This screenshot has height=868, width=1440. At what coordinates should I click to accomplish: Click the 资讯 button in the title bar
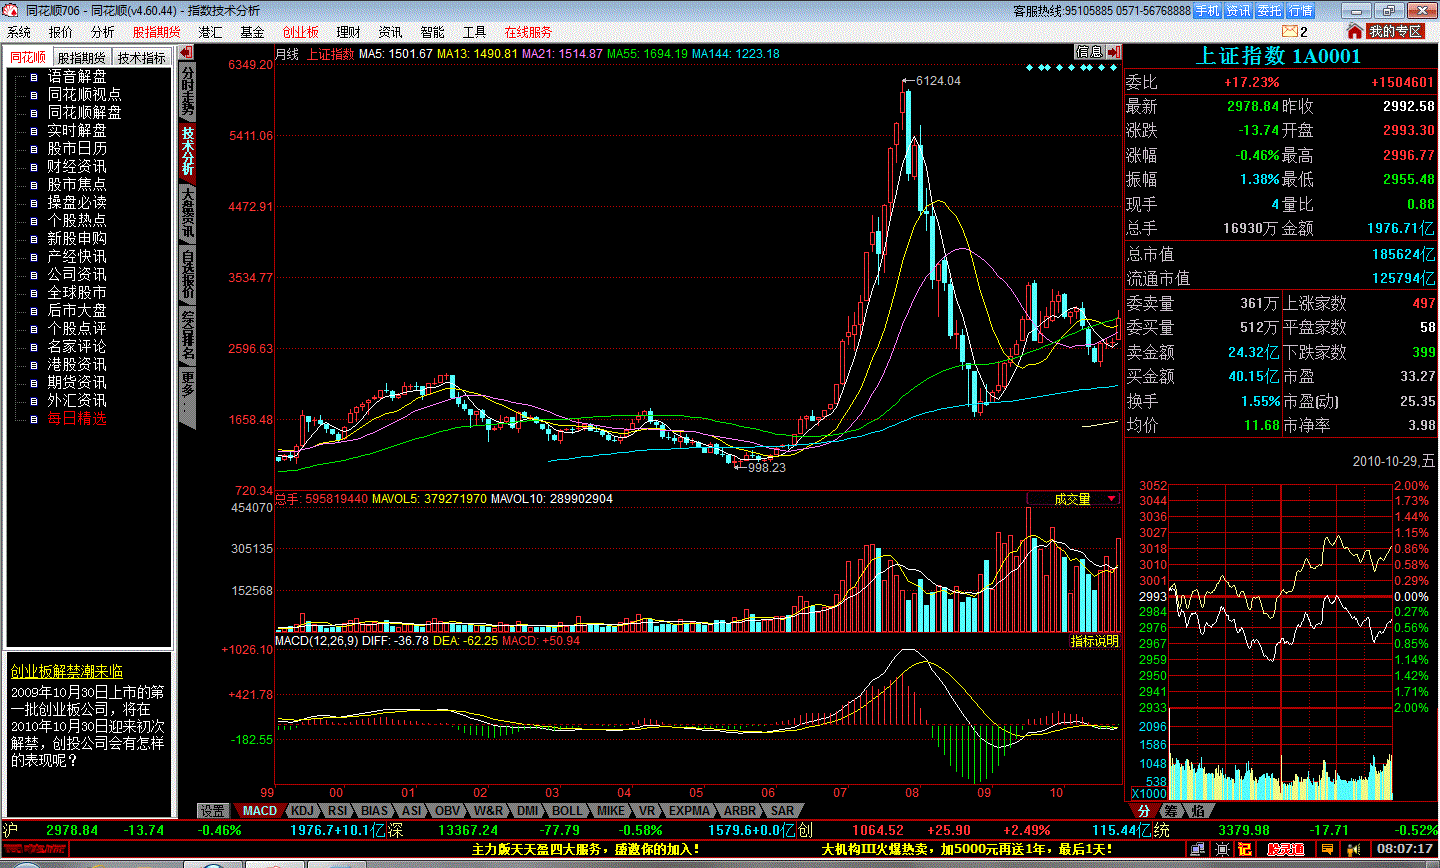click(x=1239, y=11)
